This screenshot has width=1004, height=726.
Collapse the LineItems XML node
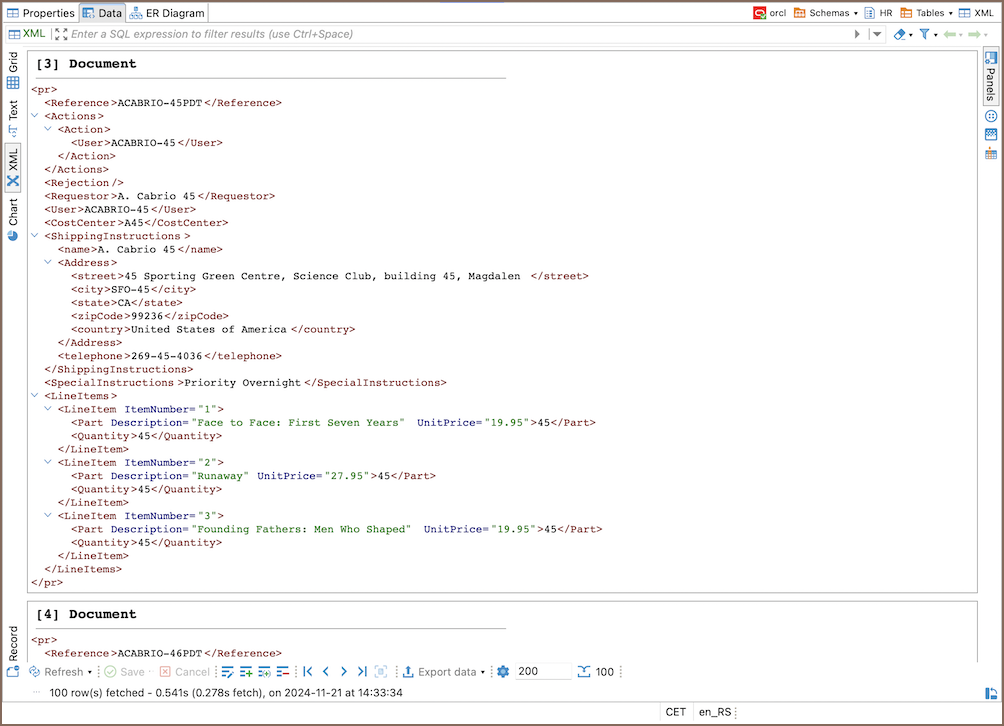click(36, 396)
